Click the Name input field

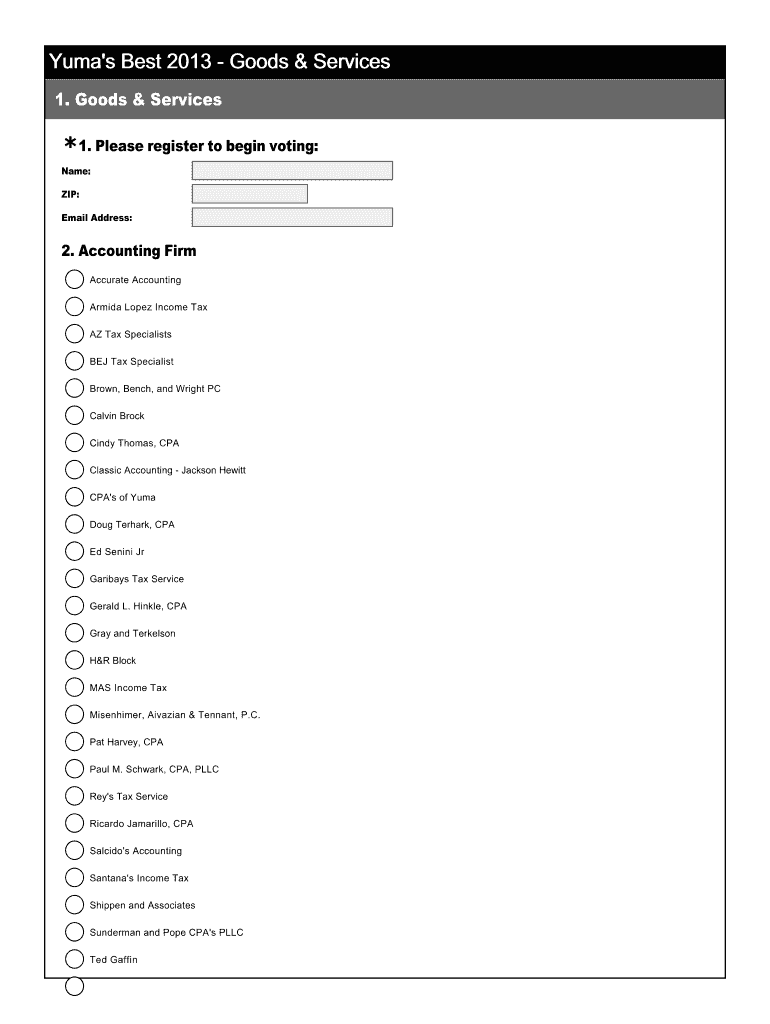coord(292,171)
